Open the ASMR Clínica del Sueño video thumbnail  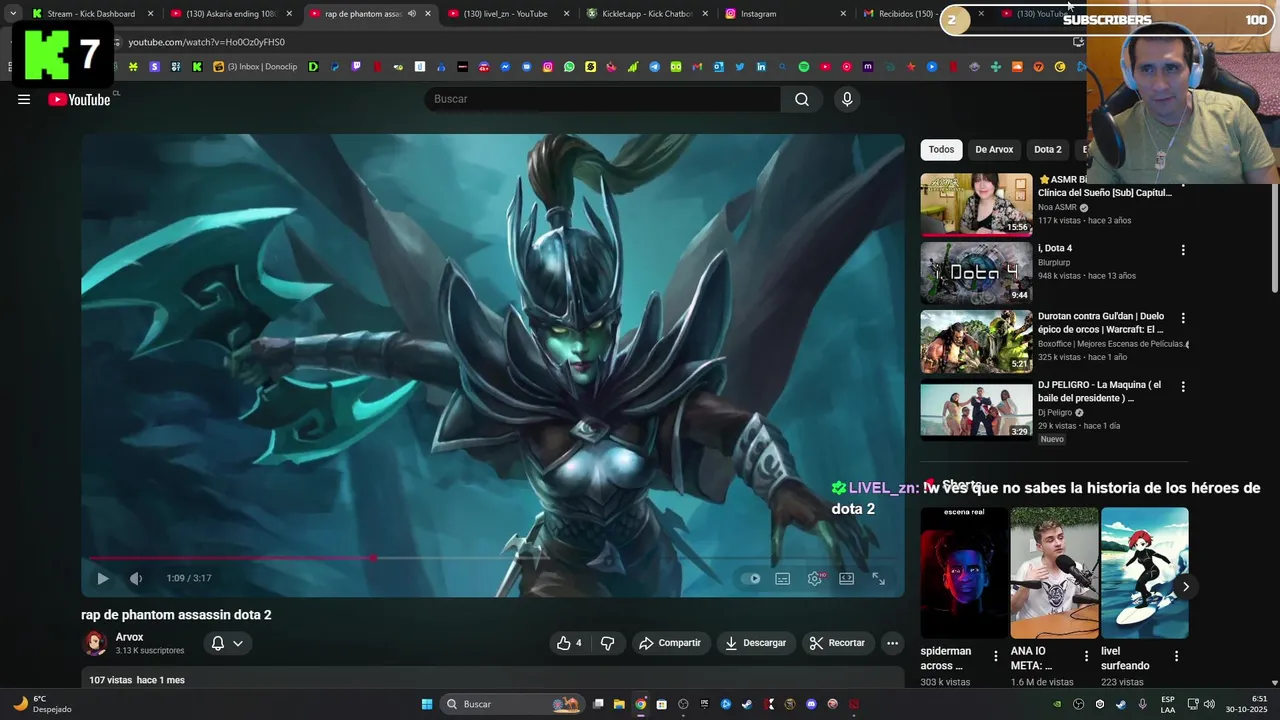(976, 204)
